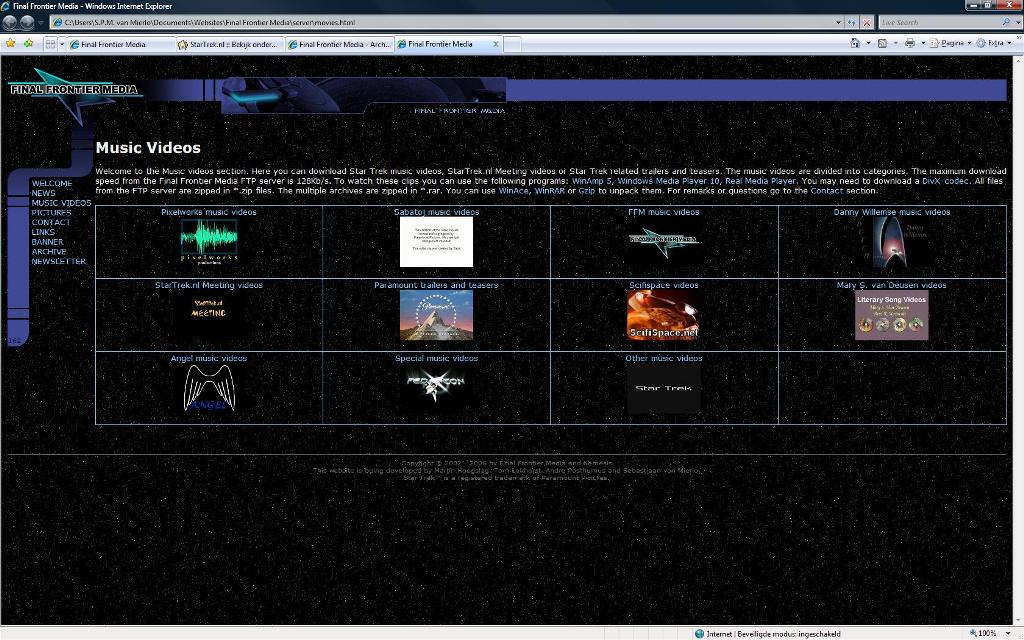Open NEWSLETTER in the side navigation
1024x640 pixels.
(x=59, y=261)
